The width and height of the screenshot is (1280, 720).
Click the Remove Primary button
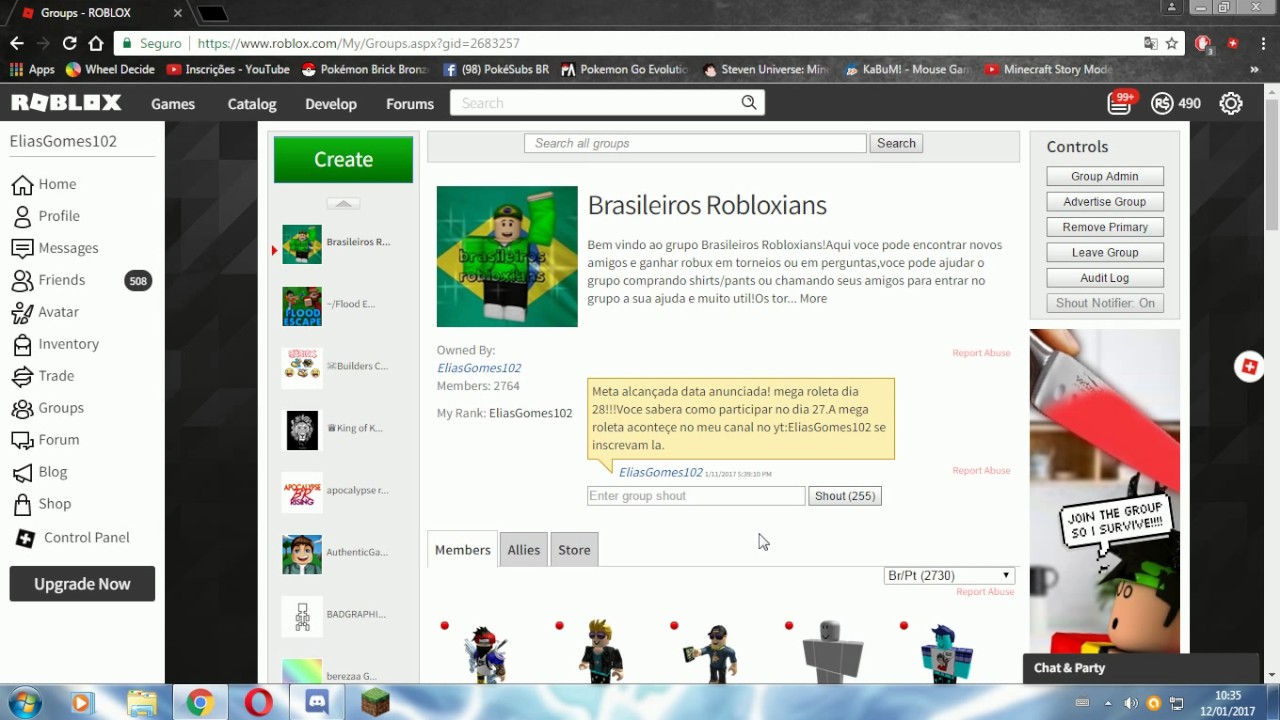1105,227
